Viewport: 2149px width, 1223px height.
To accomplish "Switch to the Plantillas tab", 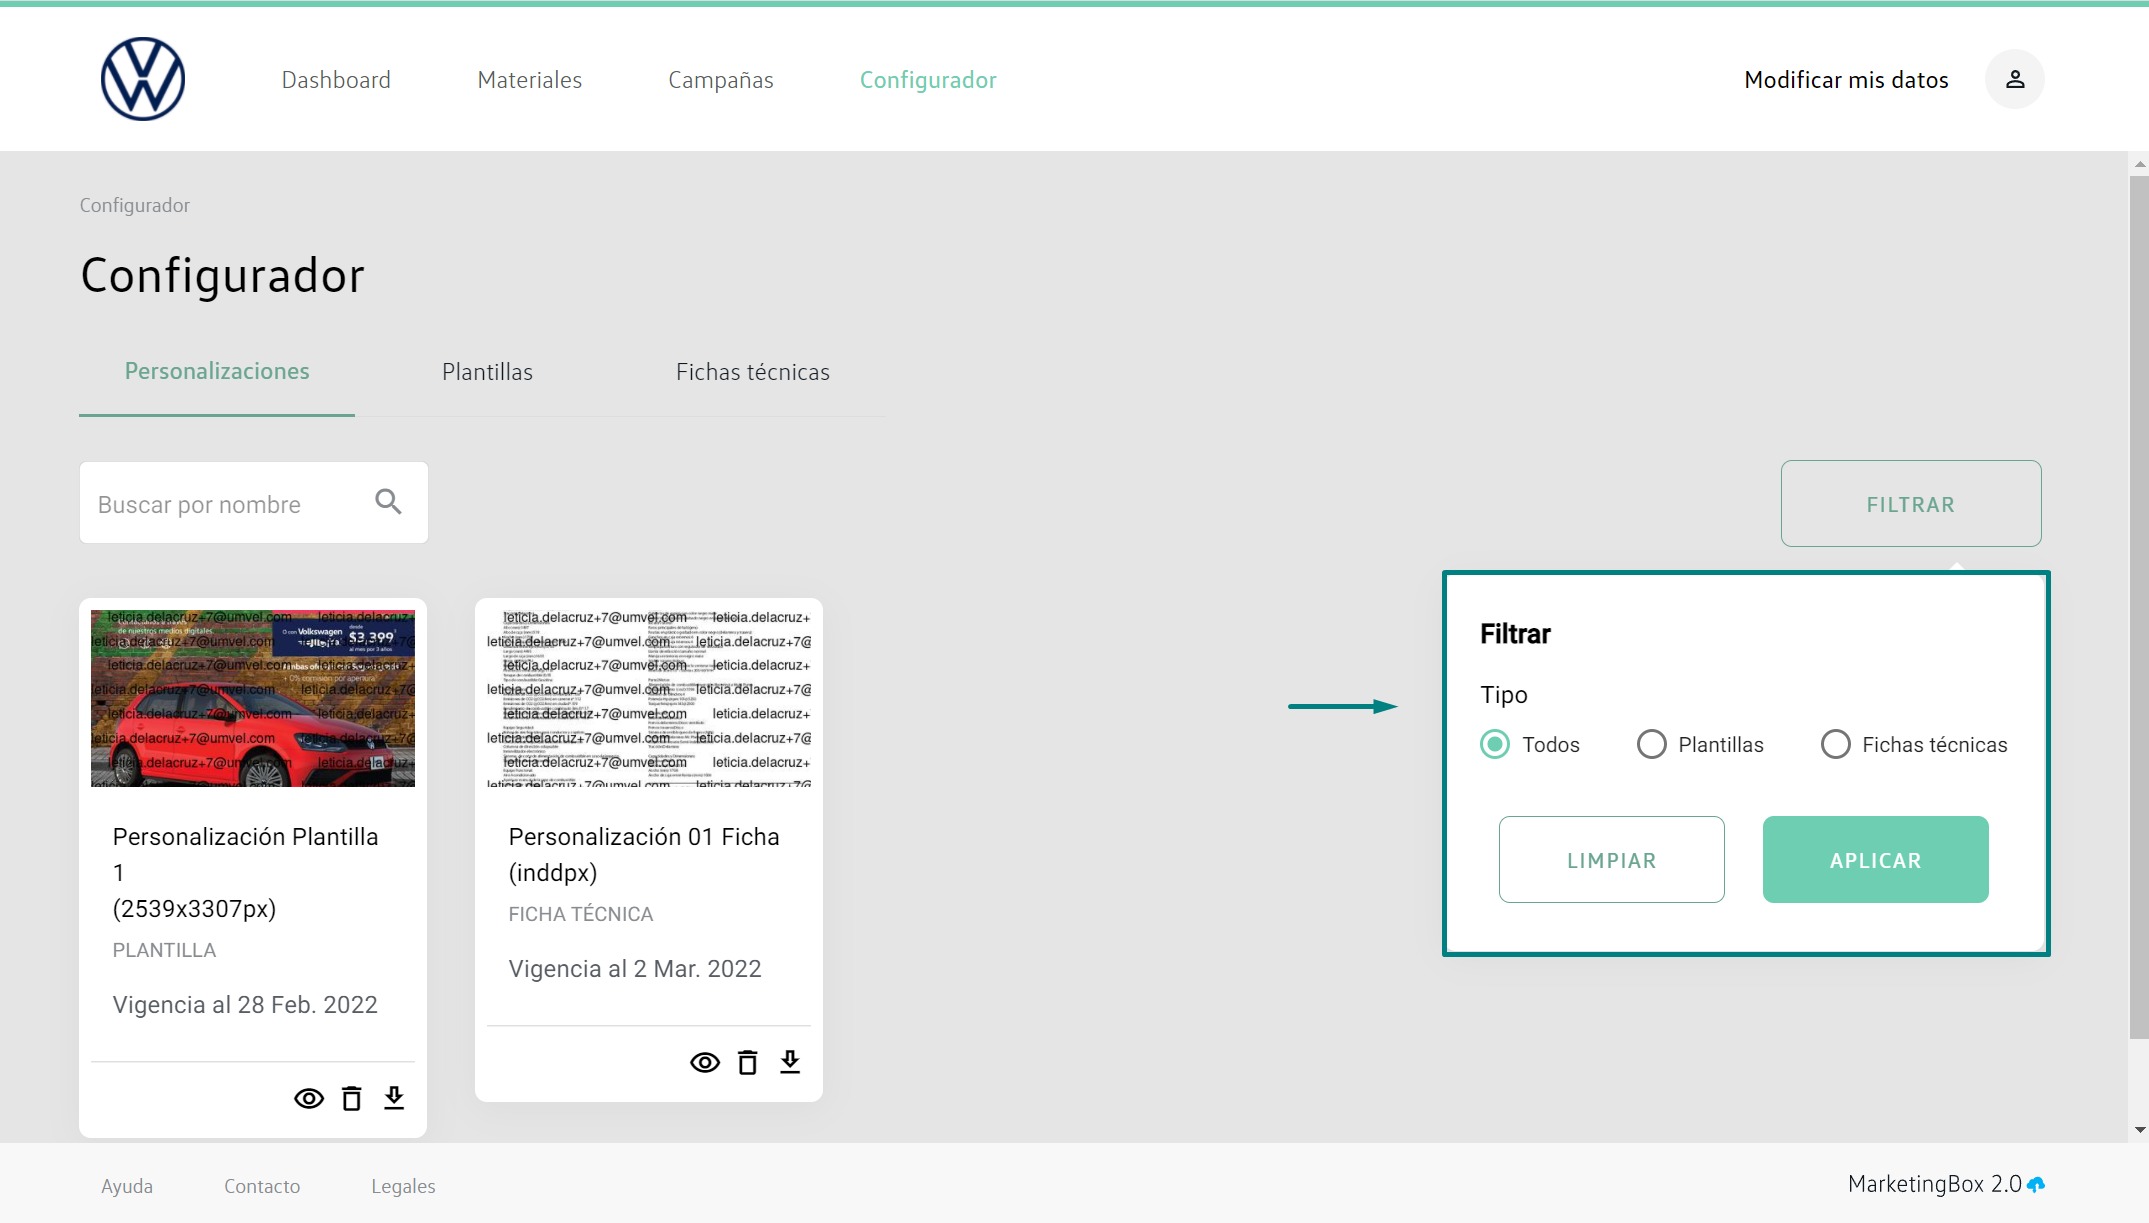I will 487,372.
